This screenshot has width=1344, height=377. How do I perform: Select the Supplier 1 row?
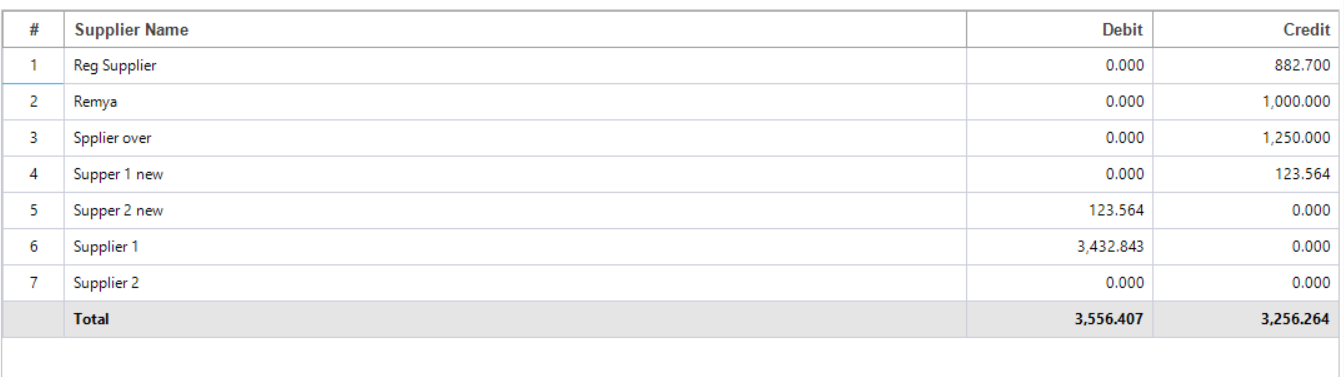pos(672,246)
